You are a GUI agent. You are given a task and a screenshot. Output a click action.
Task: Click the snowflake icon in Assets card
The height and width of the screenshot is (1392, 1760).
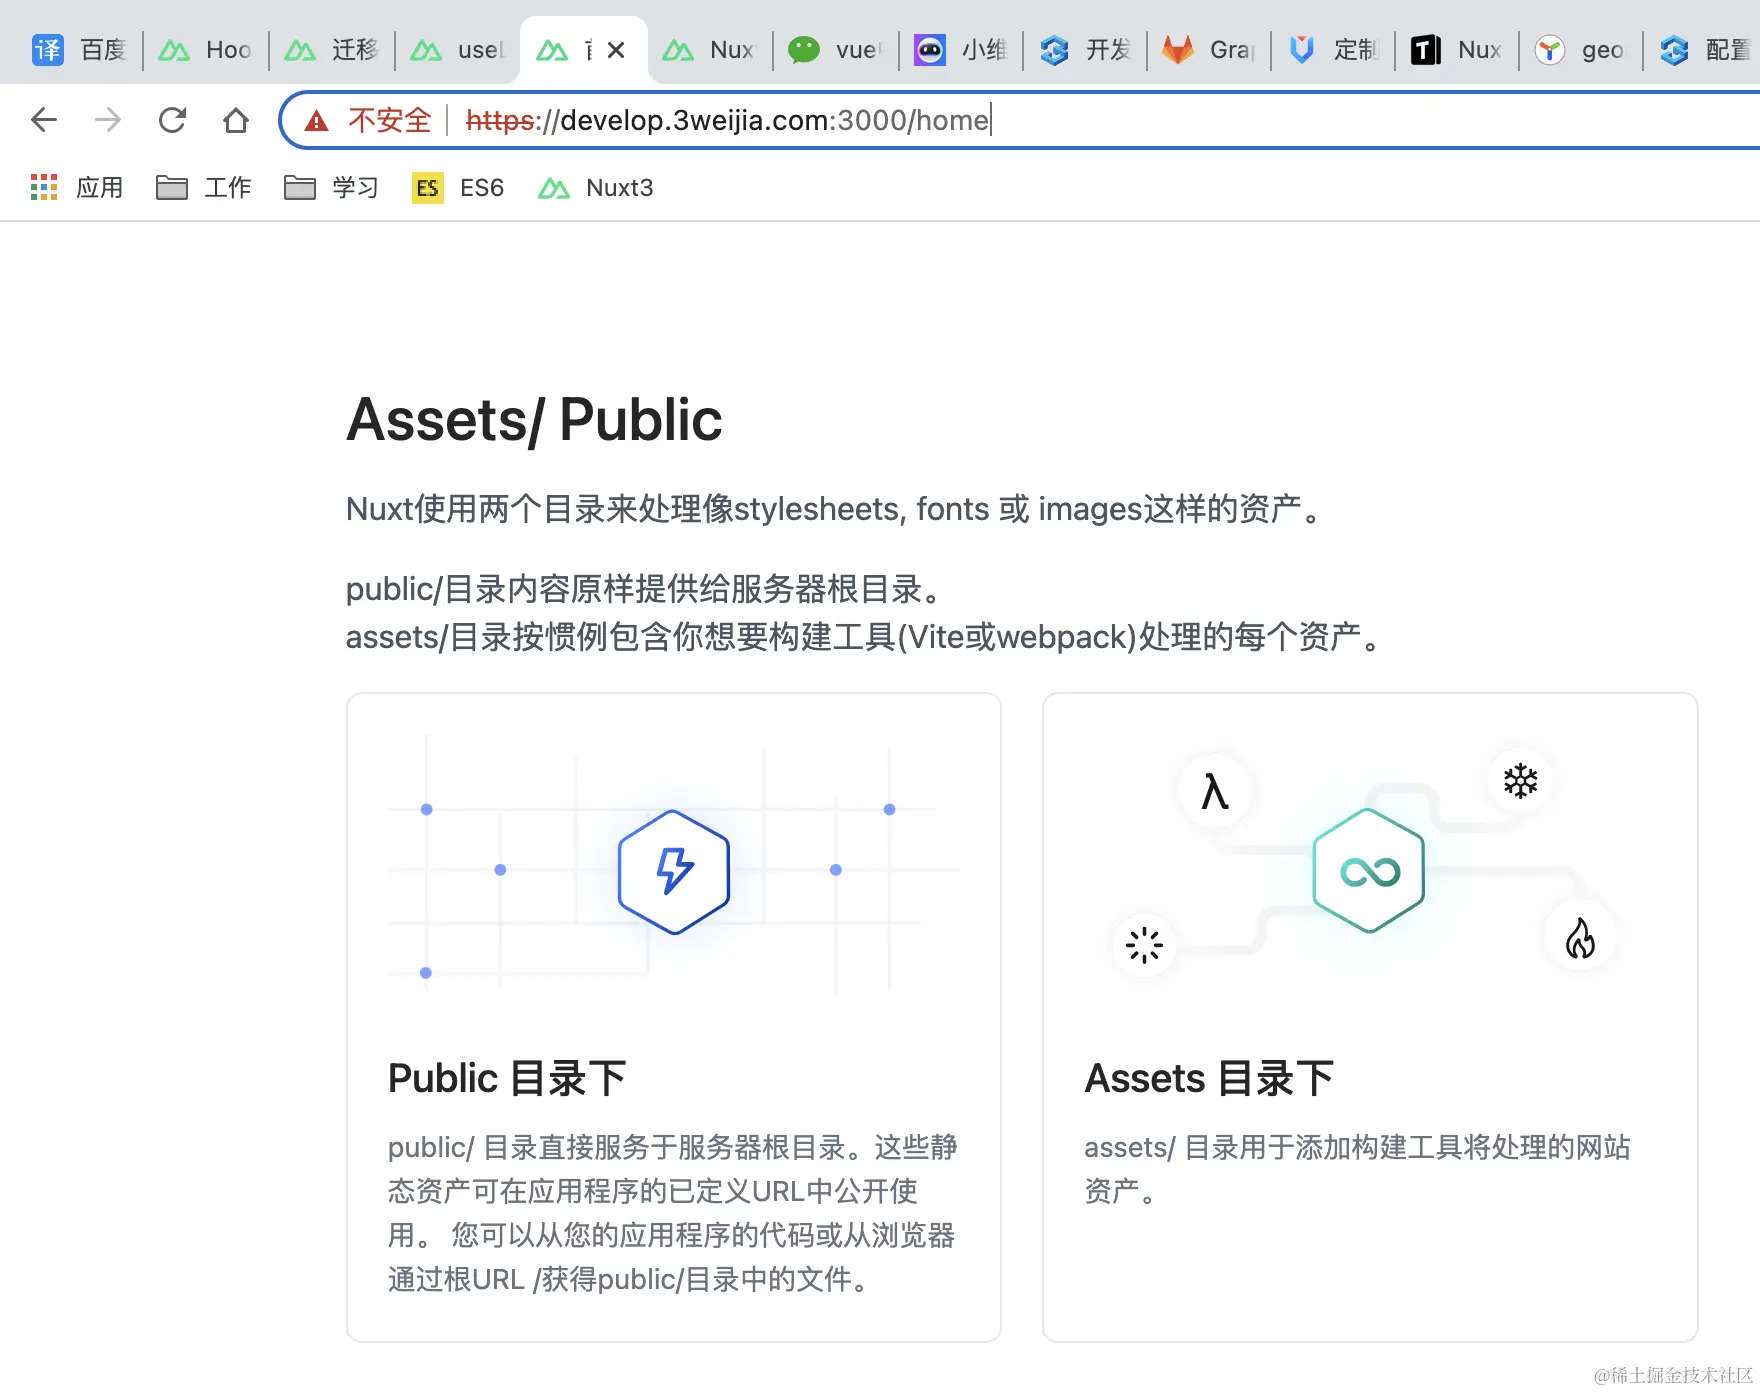coord(1520,781)
